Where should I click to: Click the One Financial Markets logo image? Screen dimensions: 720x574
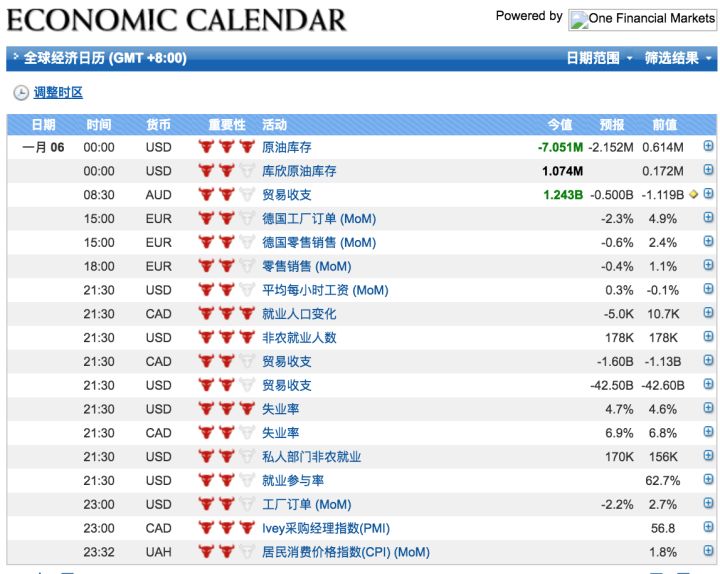(642, 19)
